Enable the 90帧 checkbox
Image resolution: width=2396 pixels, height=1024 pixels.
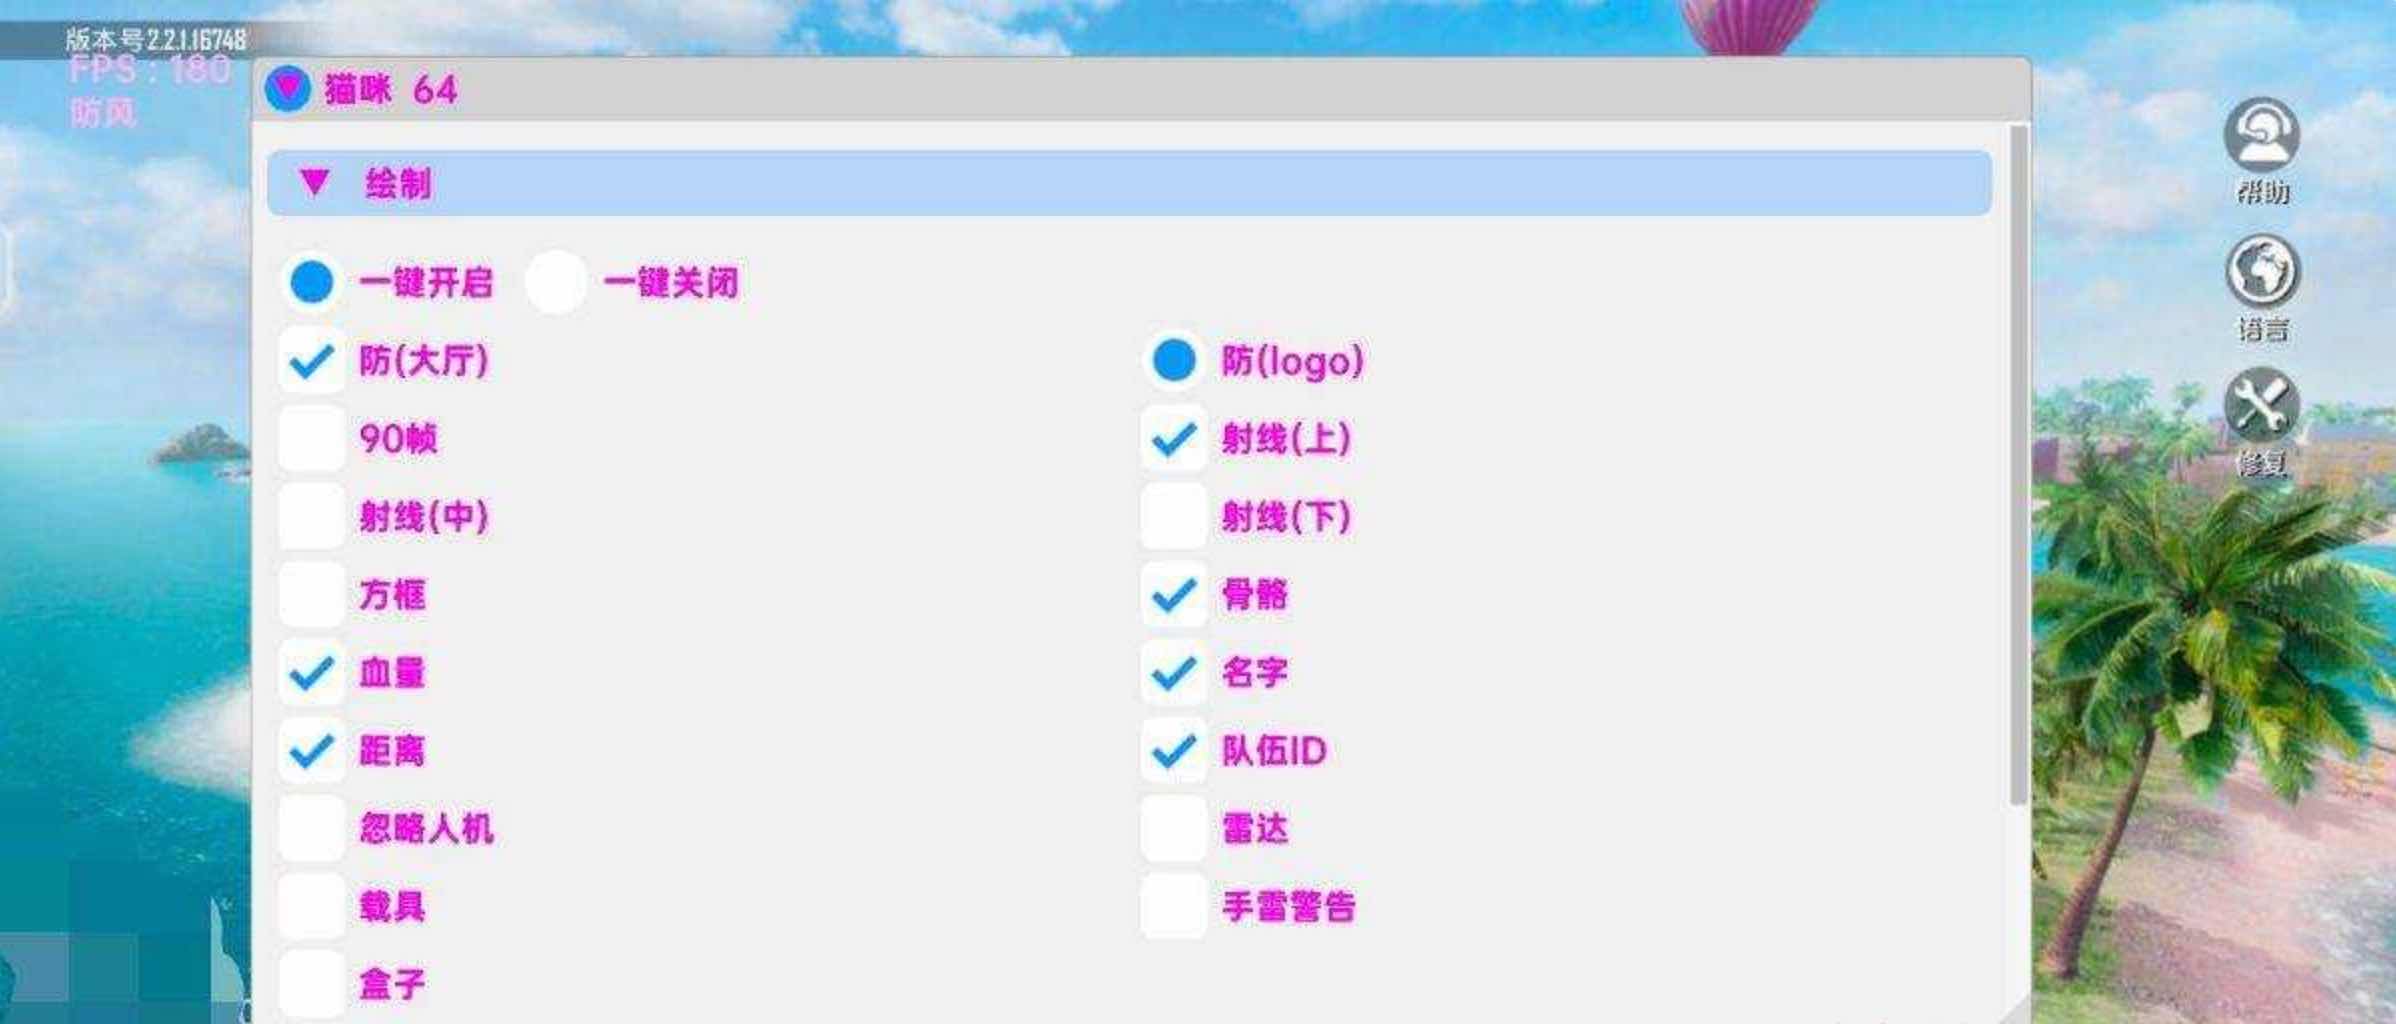tap(311, 438)
